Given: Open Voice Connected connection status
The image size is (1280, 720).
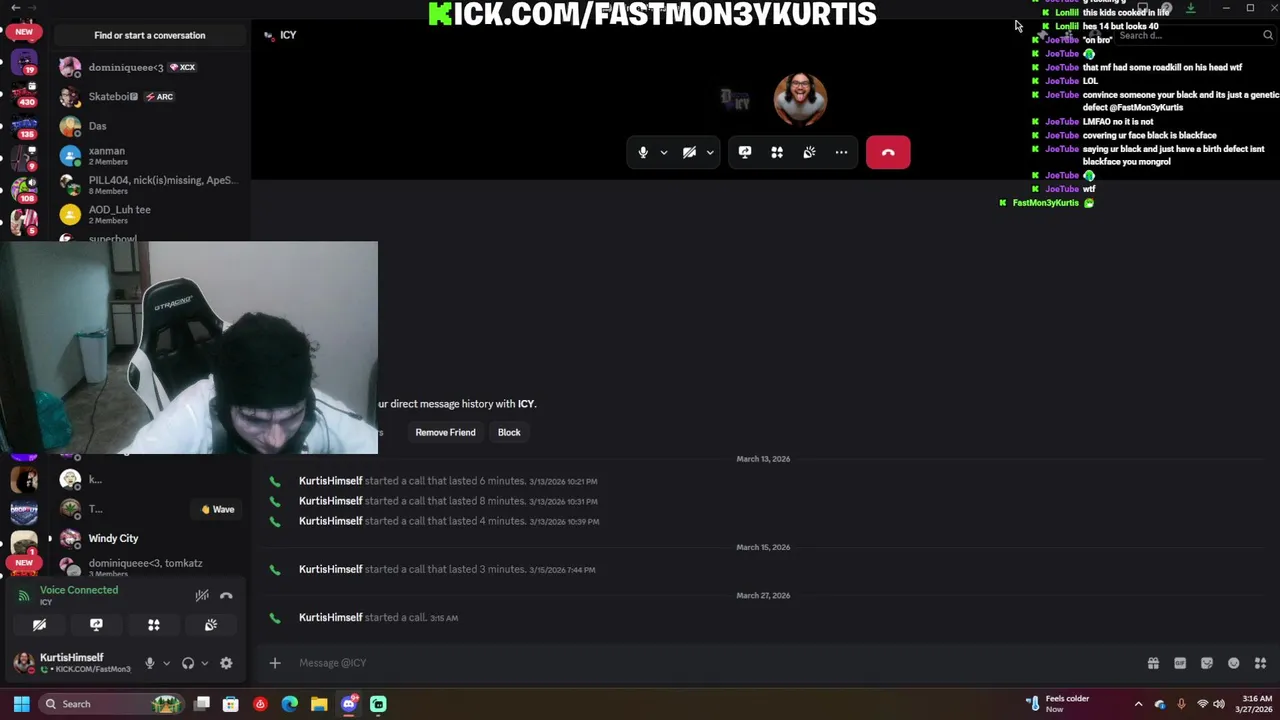Looking at the screenshot, I should (79, 590).
